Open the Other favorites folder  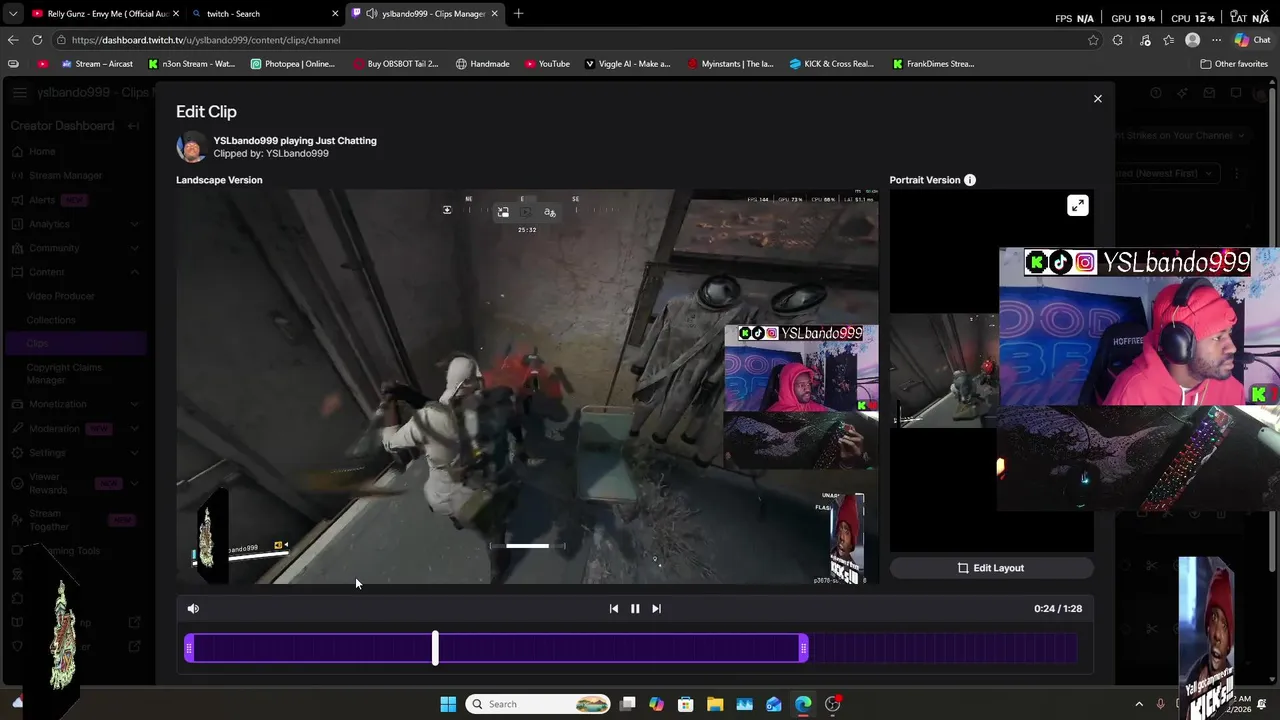[1234, 64]
